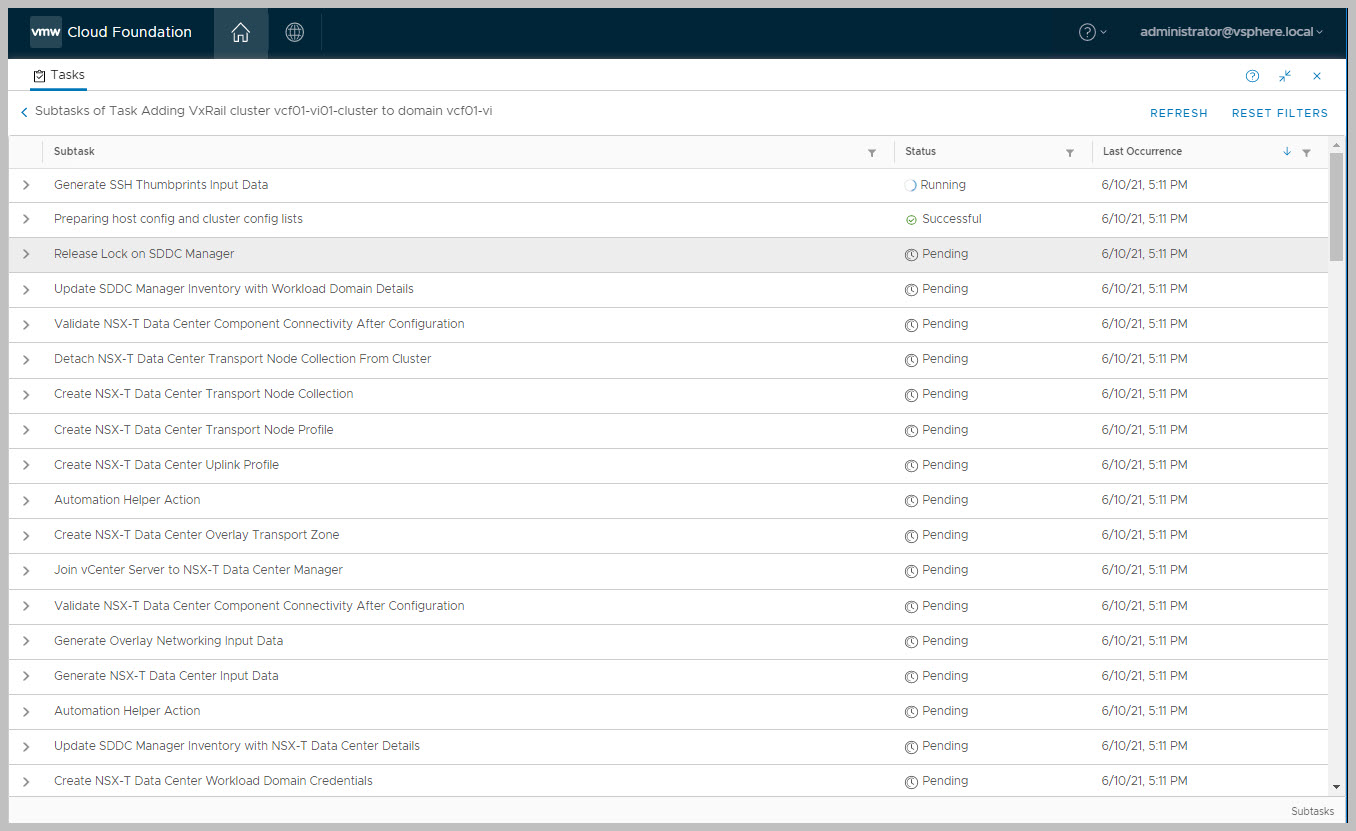1356x831 pixels.
Task: Open the Last Occurrence column filter icon
Action: pyautogui.click(x=1306, y=153)
